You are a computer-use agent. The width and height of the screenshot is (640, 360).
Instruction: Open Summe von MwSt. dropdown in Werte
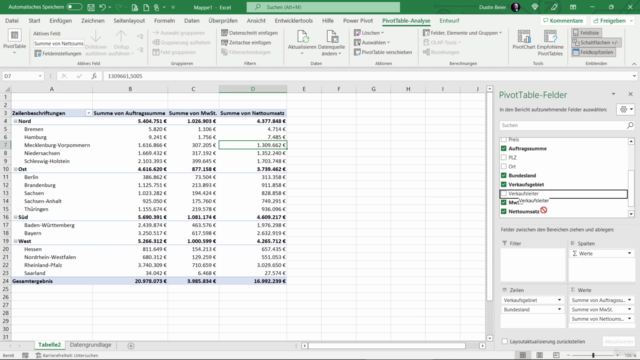coord(629,309)
